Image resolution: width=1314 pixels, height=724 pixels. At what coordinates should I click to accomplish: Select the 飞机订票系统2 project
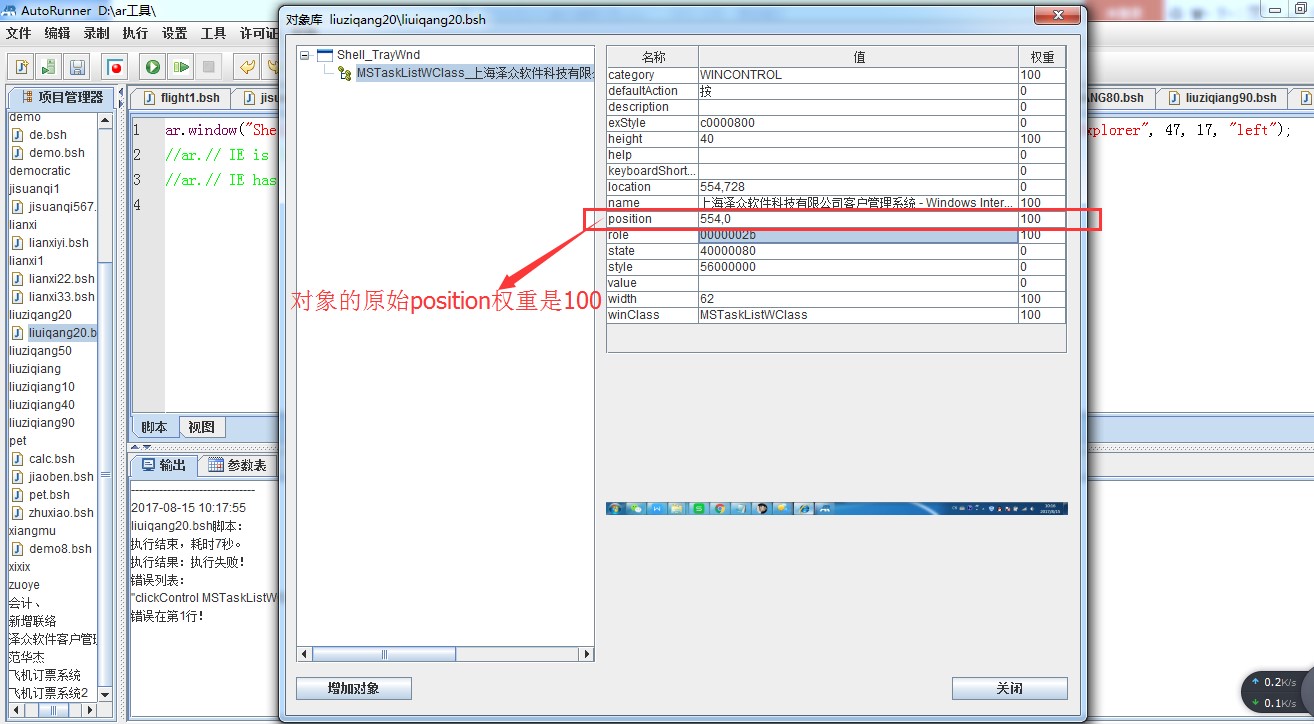pyautogui.click(x=48, y=693)
